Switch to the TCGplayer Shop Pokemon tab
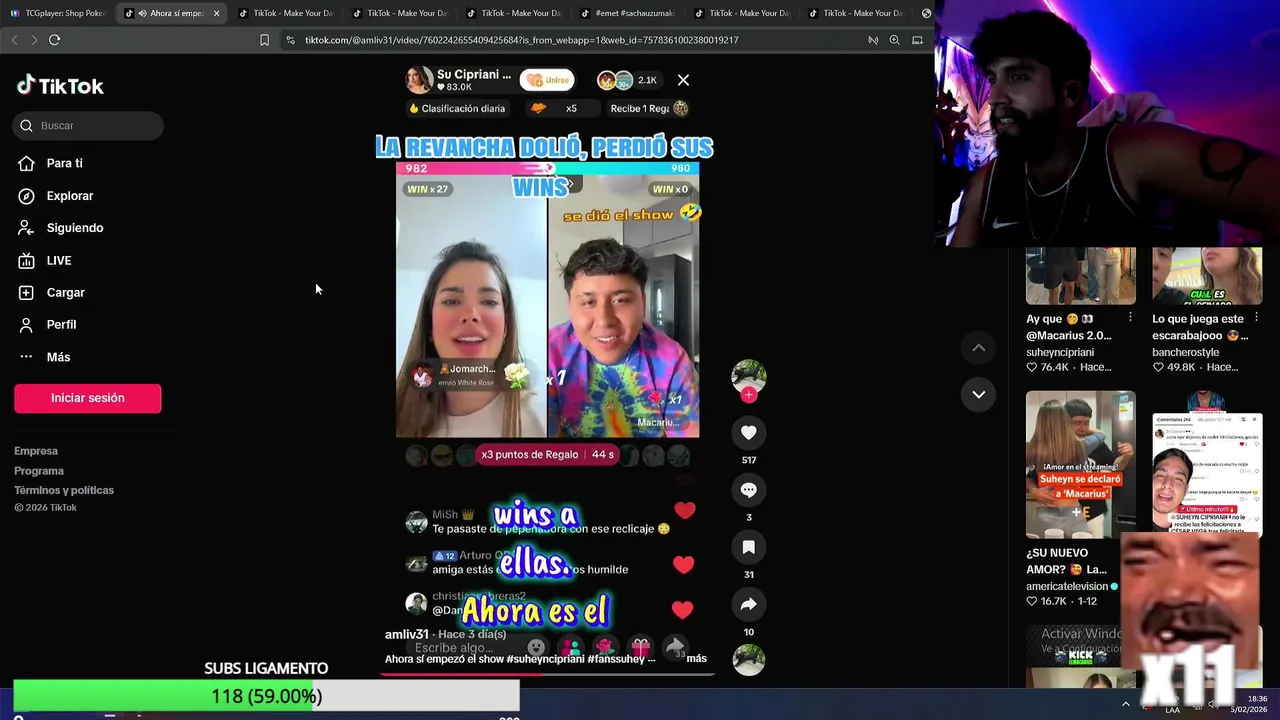This screenshot has width=1280, height=720. coord(57,13)
